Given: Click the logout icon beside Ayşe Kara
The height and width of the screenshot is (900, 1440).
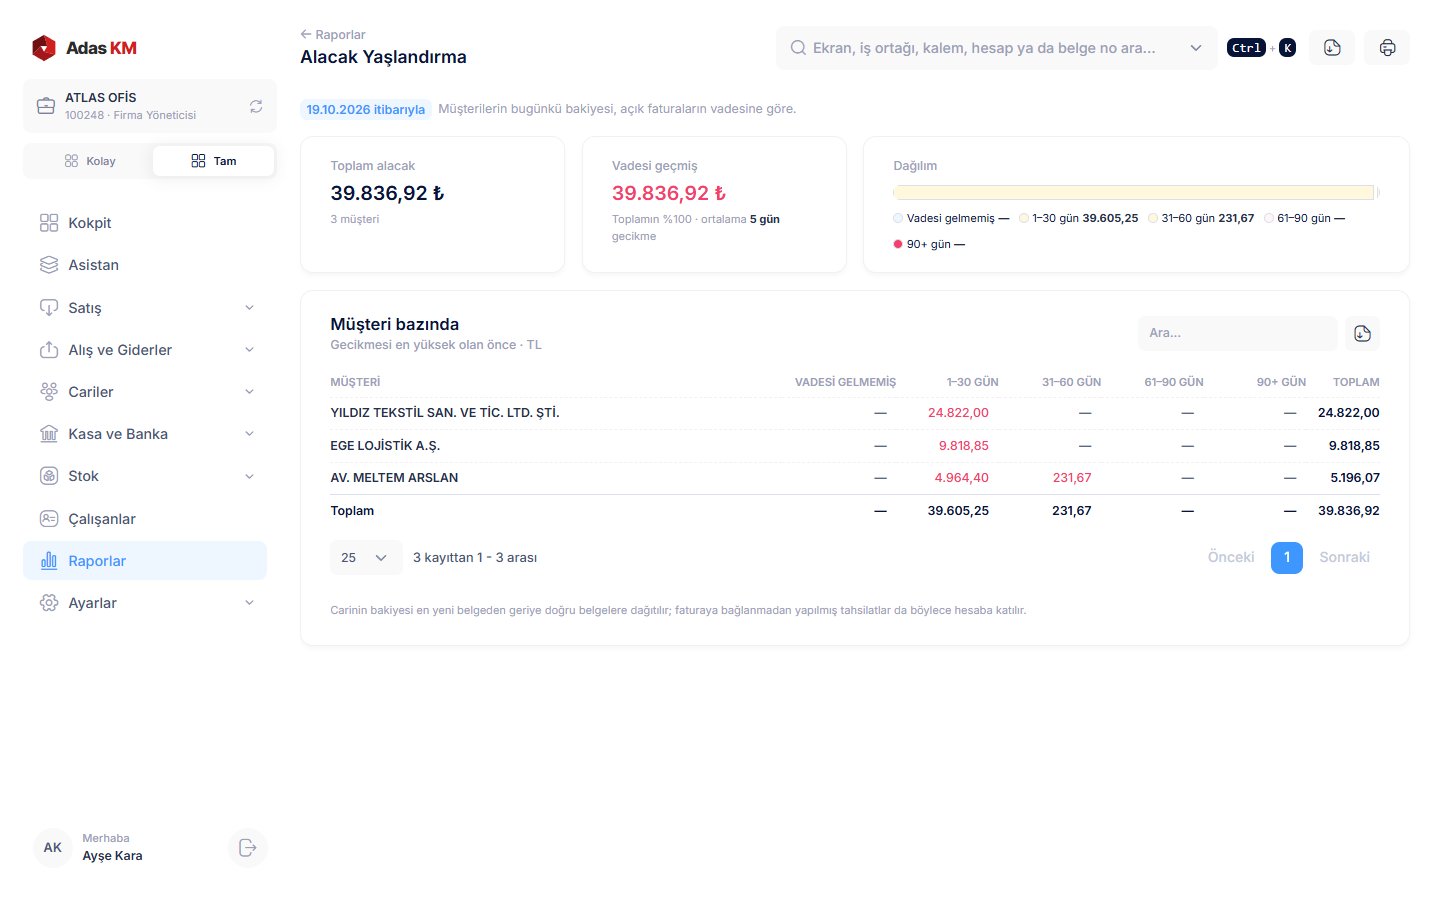Looking at the screenshot, I should 248,848.
